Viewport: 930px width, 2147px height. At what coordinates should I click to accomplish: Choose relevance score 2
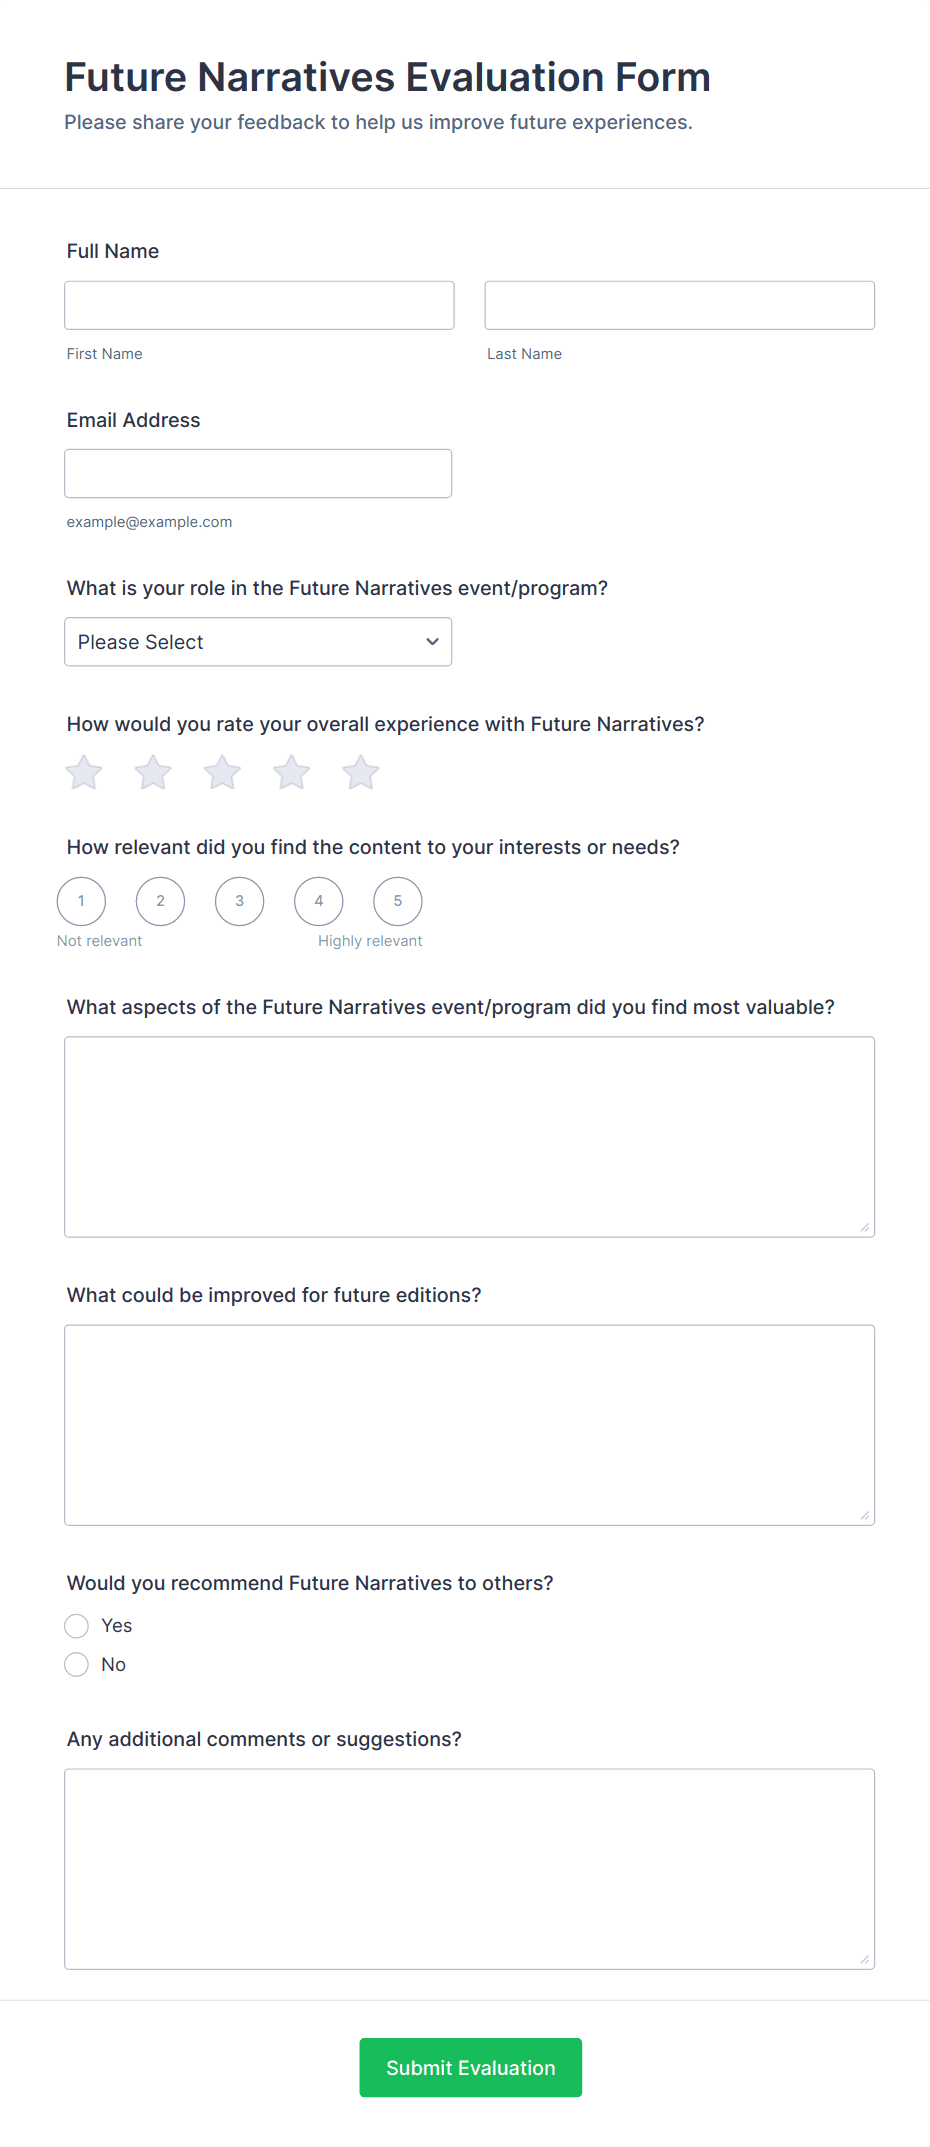[160, 901]
